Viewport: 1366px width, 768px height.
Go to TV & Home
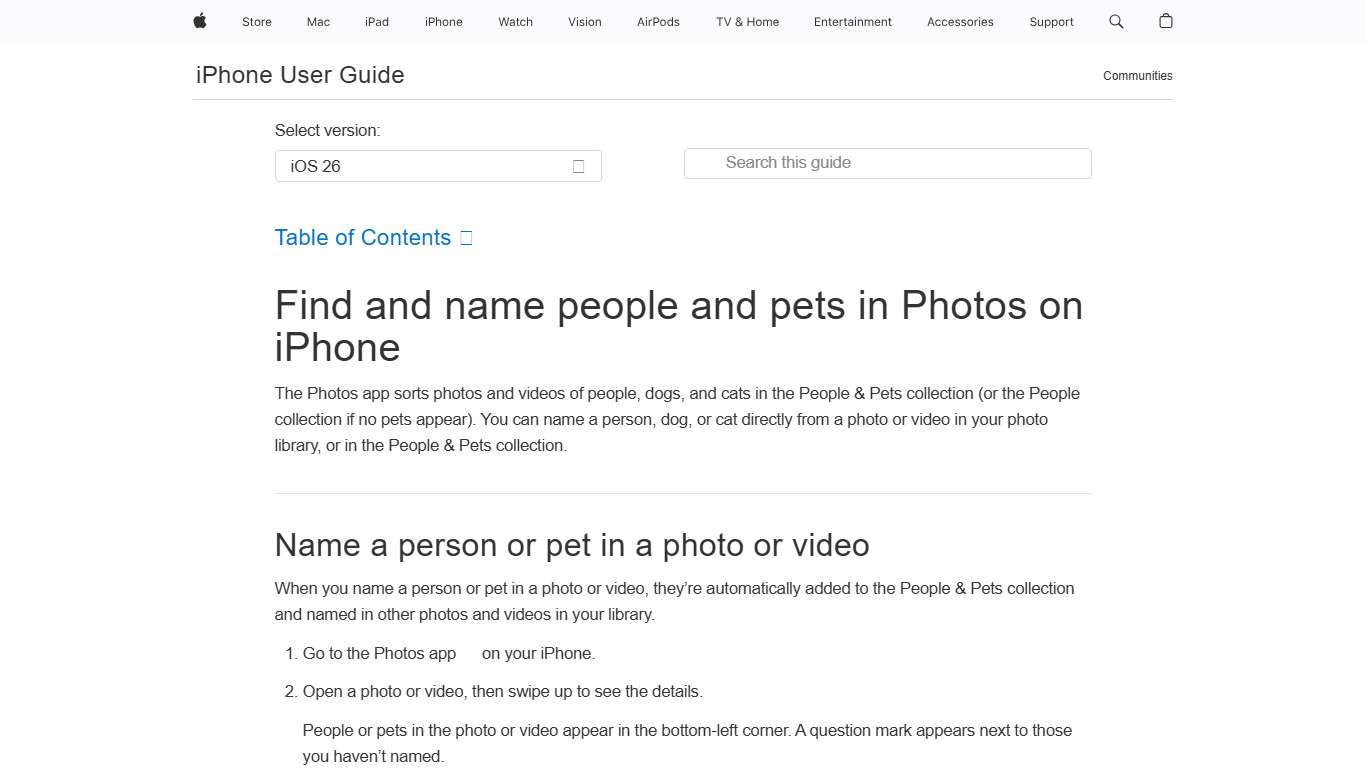[x=746, y=21]
